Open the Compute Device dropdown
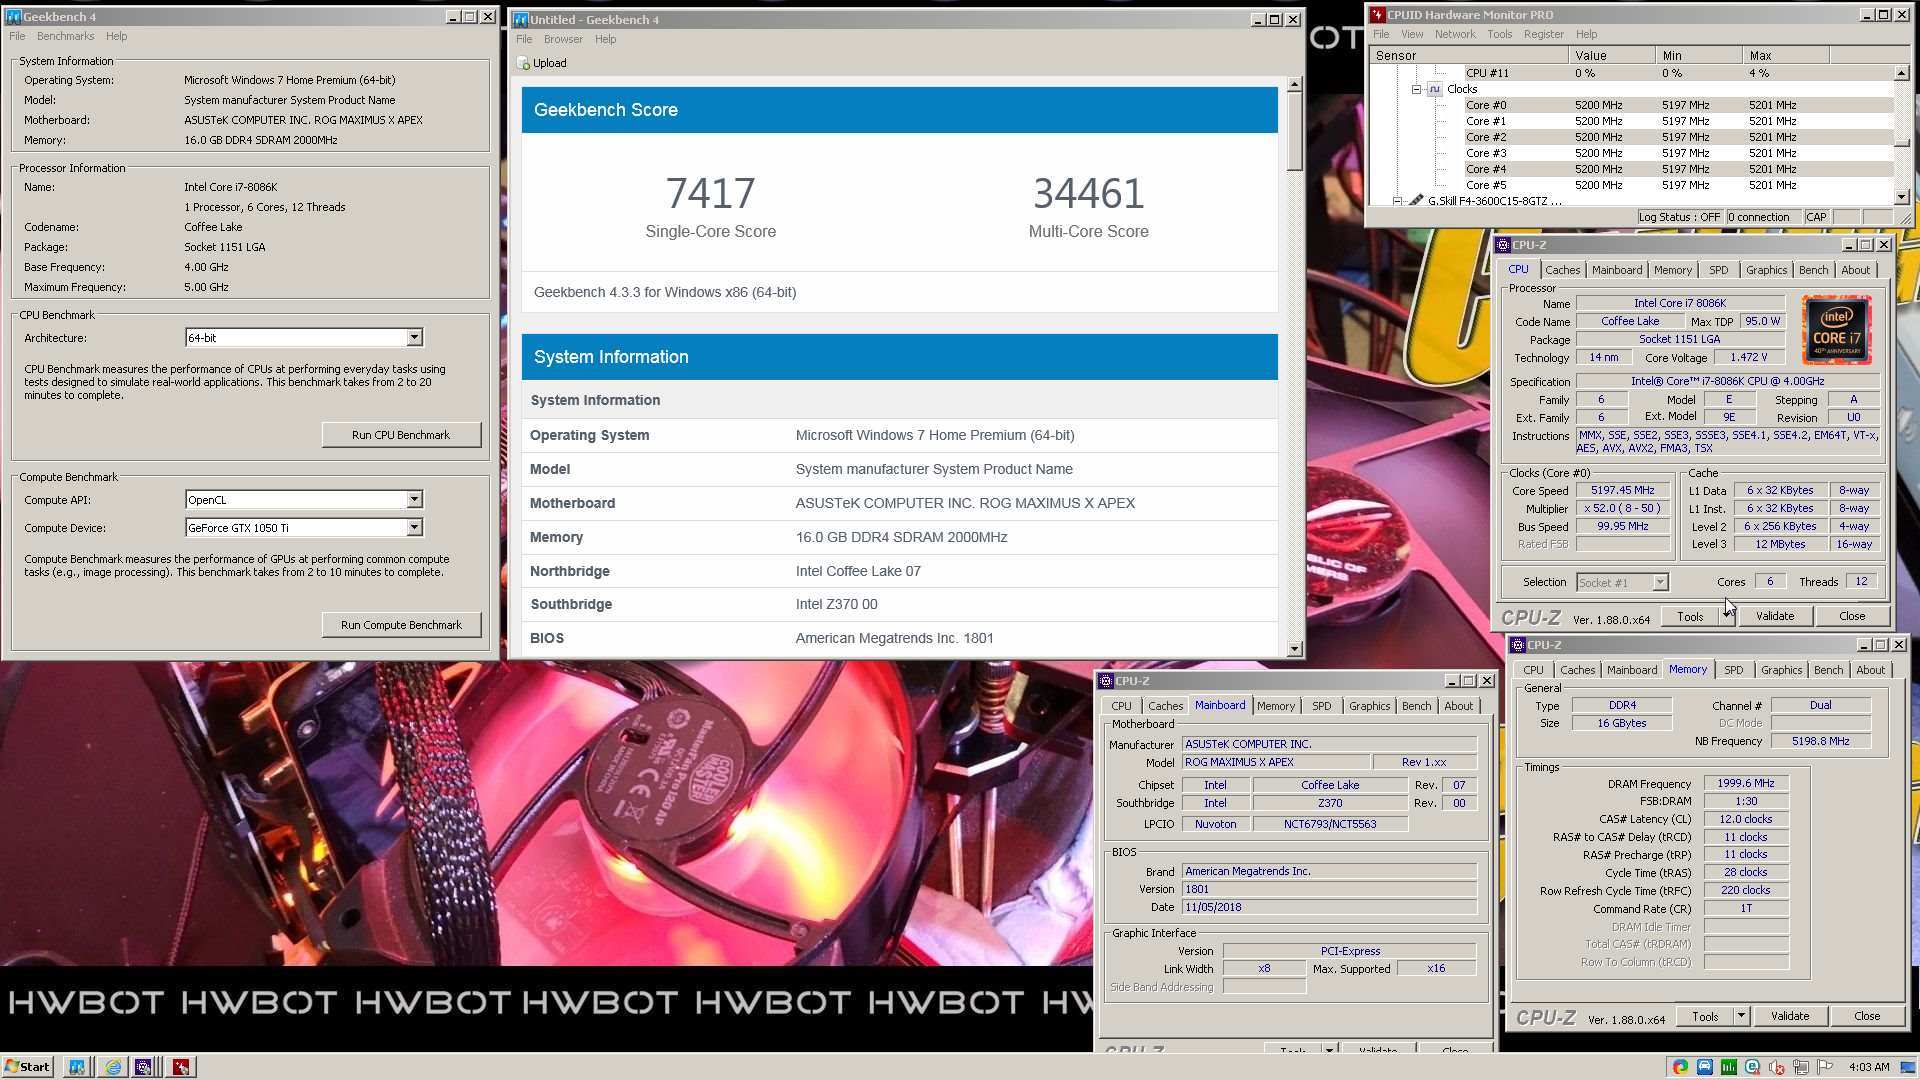The height and width of the screenshot is (1080, 1920). coord(415,528)
